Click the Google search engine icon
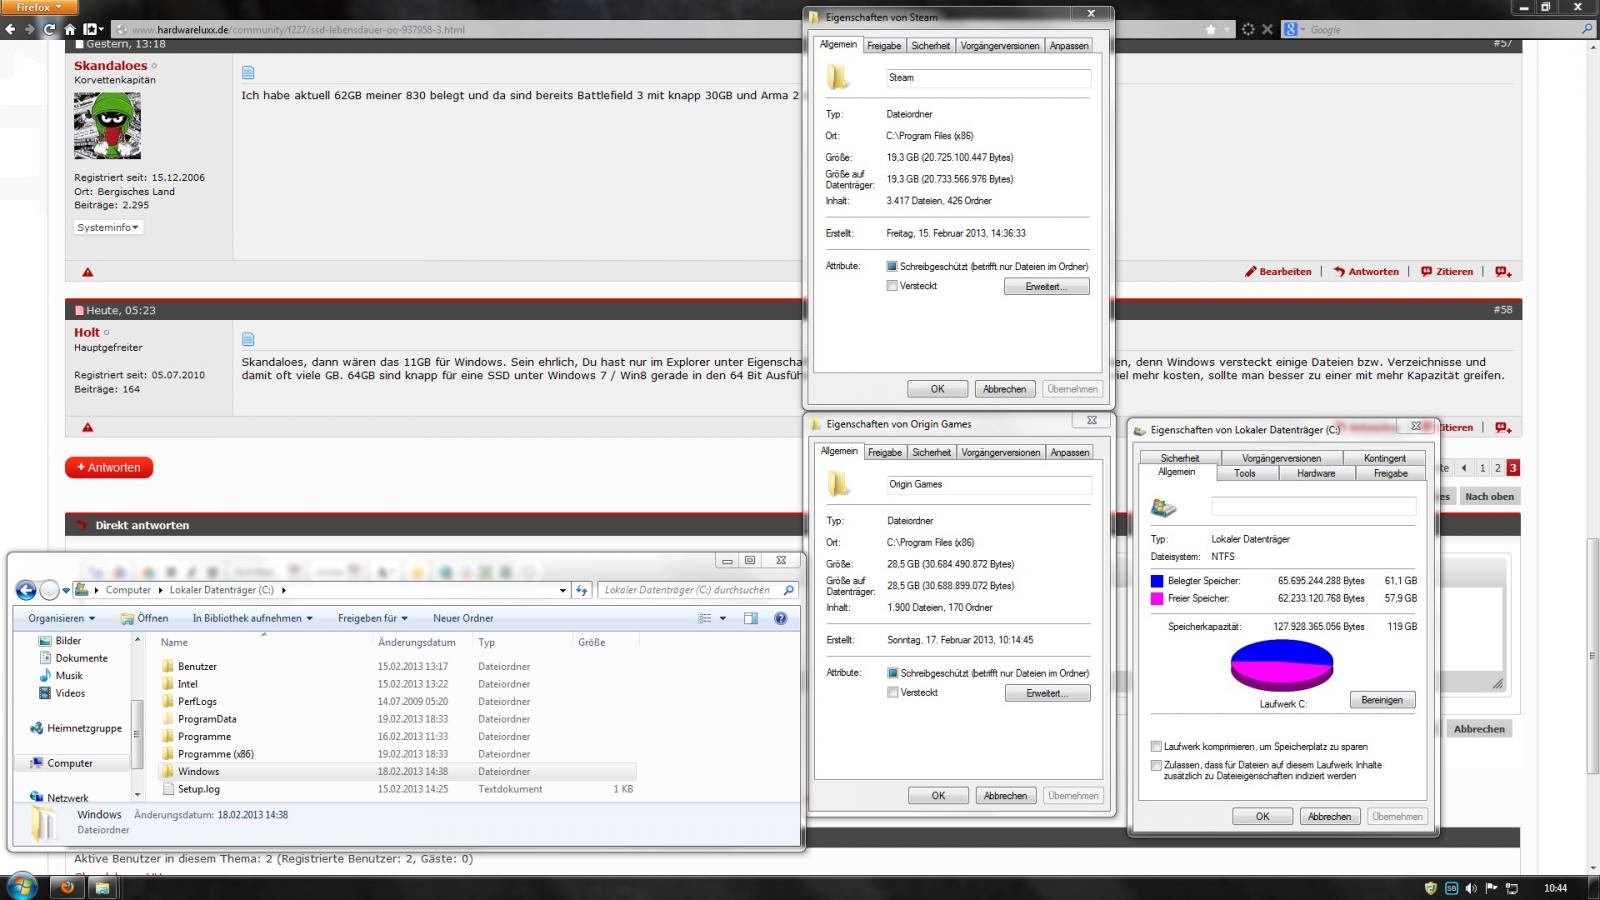 point(1291,29)
